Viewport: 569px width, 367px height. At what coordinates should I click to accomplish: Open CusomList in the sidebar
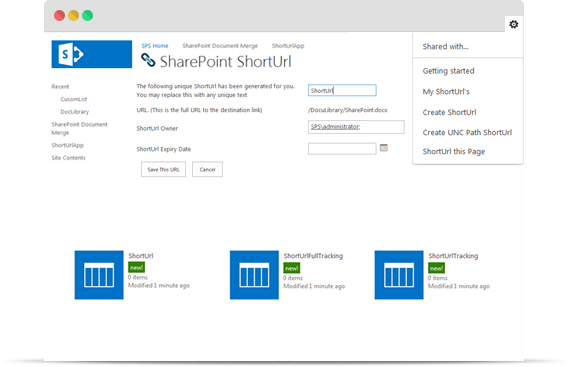point(74,99)
